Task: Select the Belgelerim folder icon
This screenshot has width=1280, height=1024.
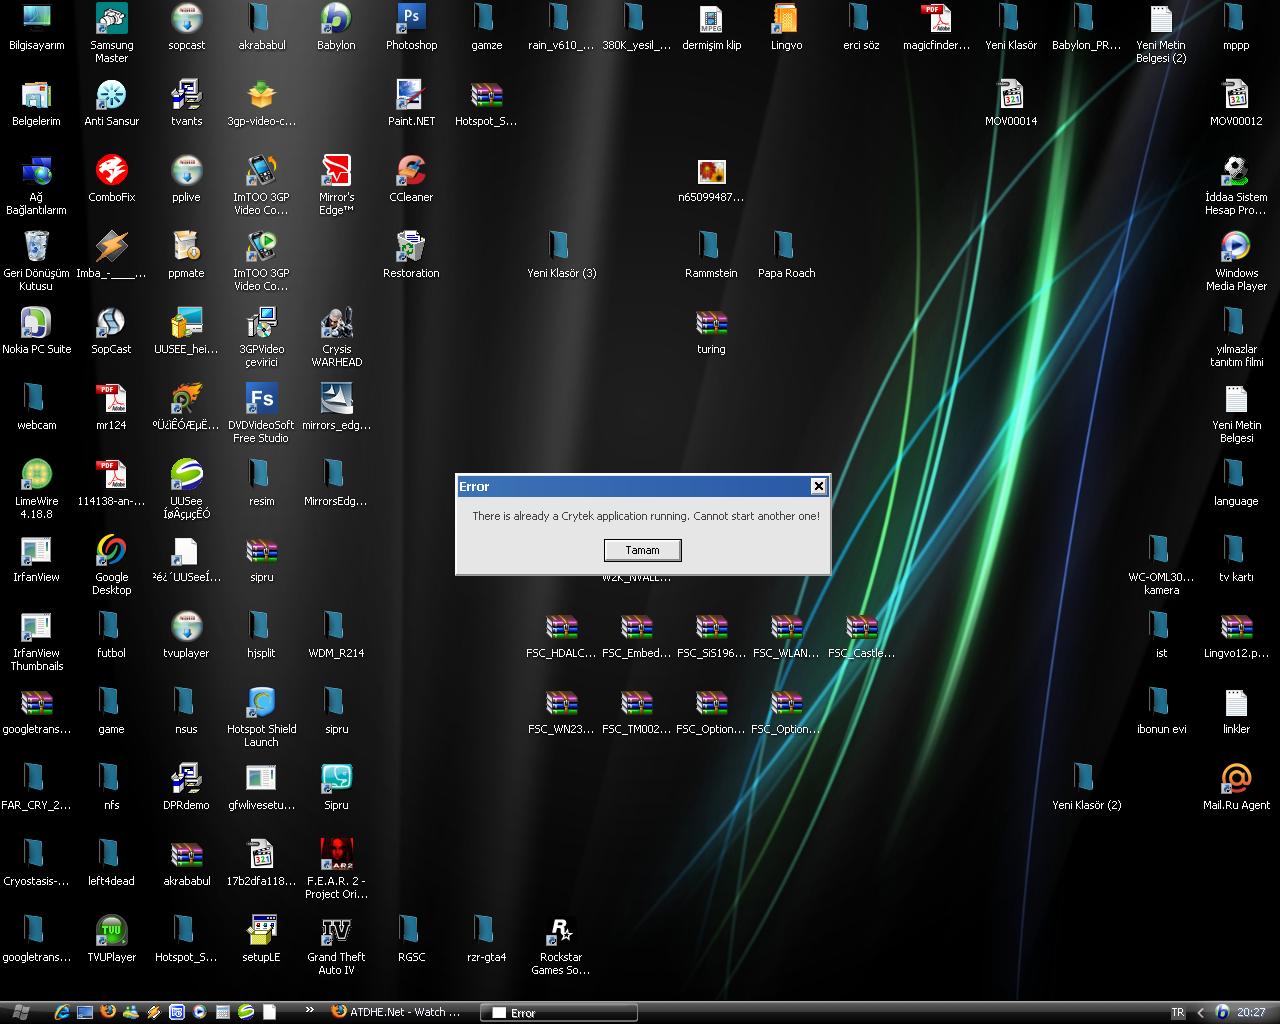Action: 36,103
